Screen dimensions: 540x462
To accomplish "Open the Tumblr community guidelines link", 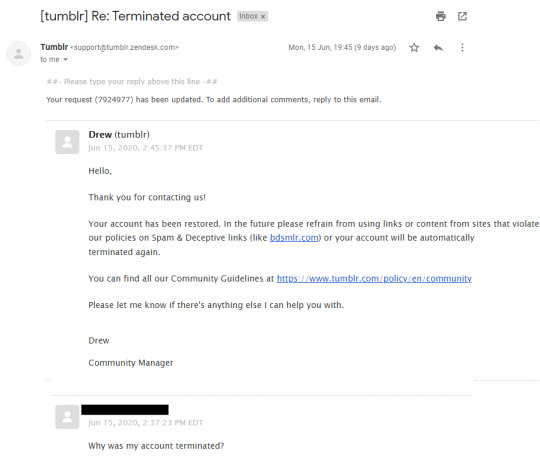I will [x=374, y=279].
